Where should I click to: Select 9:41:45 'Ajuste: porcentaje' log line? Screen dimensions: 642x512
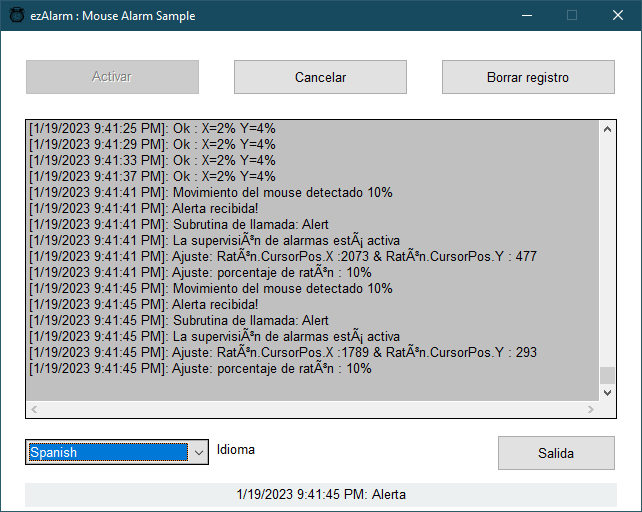click(200, 368)
